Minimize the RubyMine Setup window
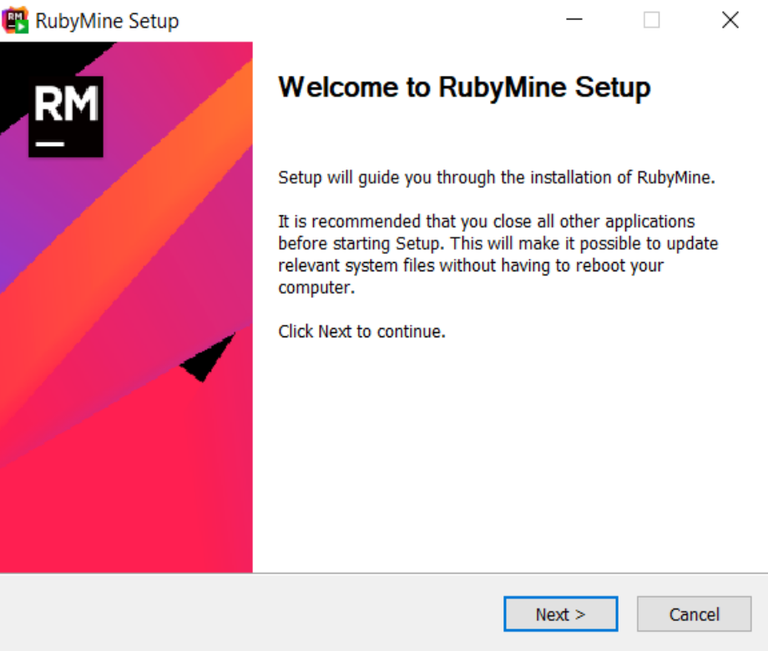This screenshot has height=651, width=768. pos(574,20)
